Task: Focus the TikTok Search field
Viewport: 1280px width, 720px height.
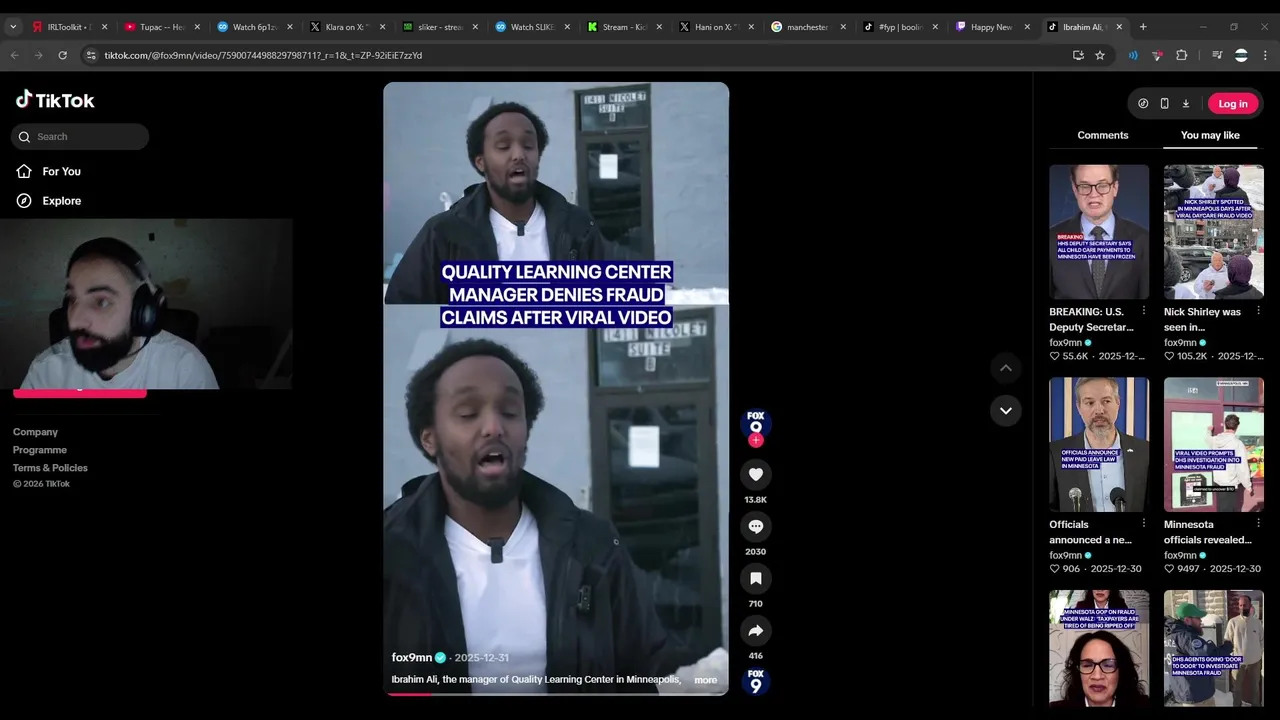Action: click(80, 137)
